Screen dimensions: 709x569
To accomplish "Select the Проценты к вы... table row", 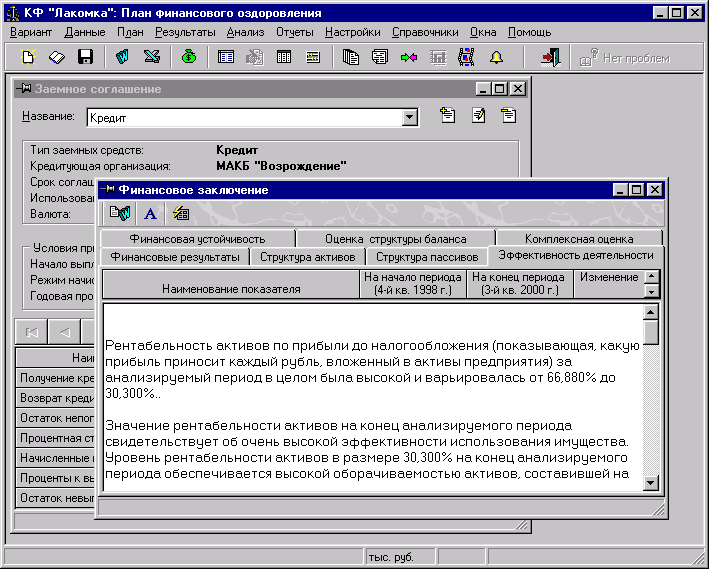I will [x=56, y=478].
